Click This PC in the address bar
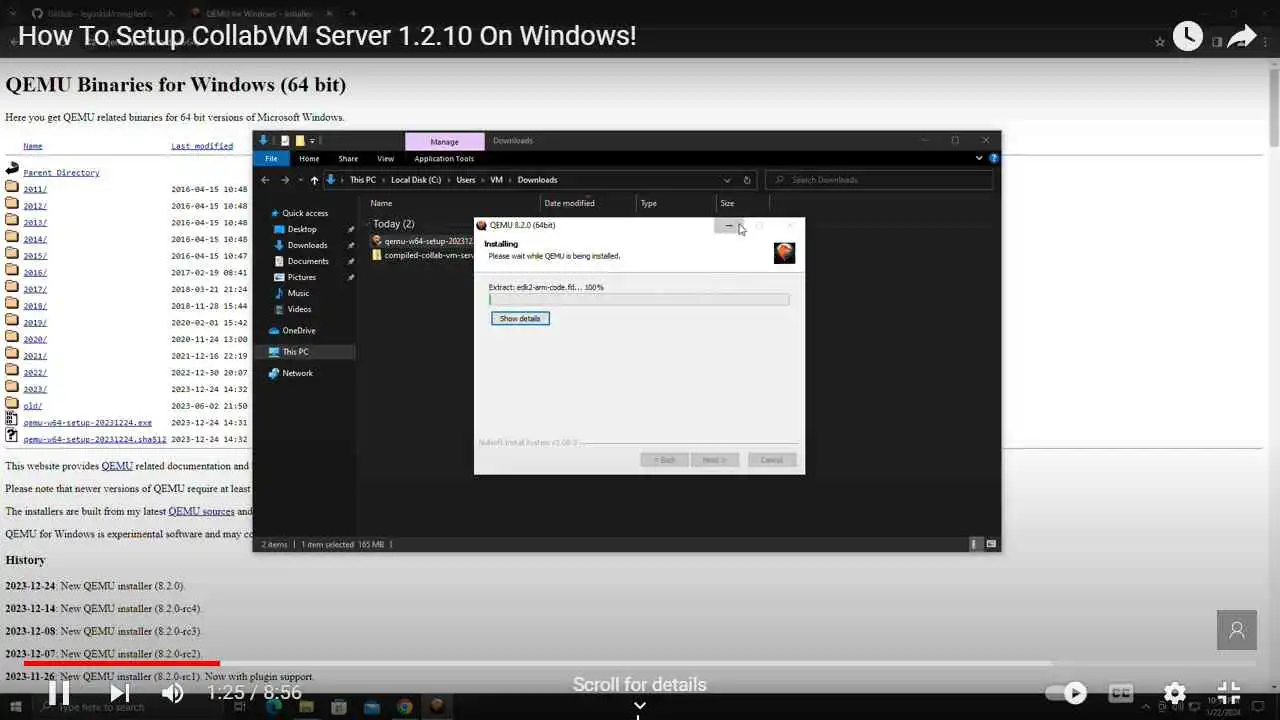 363,180
